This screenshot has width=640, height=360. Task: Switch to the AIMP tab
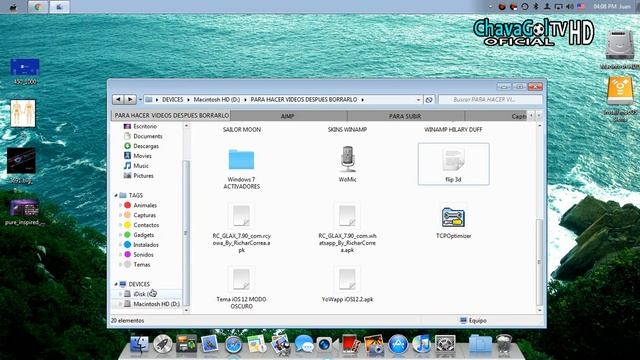289,116
